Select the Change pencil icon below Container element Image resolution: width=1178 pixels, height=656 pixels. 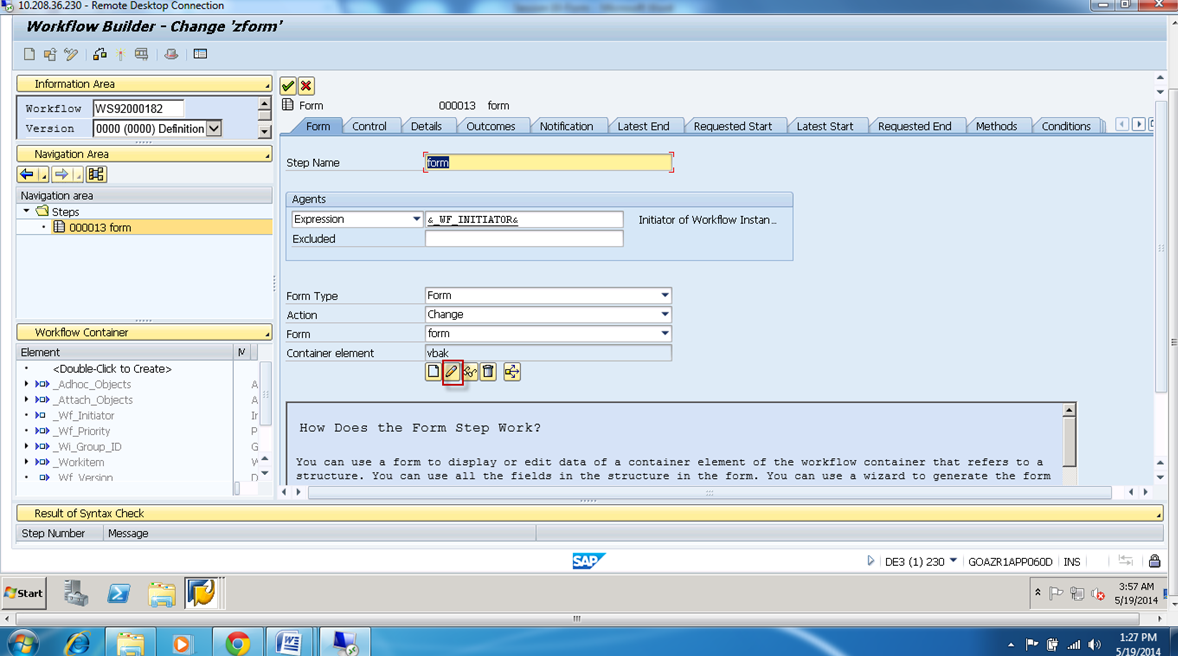point(452,371)
